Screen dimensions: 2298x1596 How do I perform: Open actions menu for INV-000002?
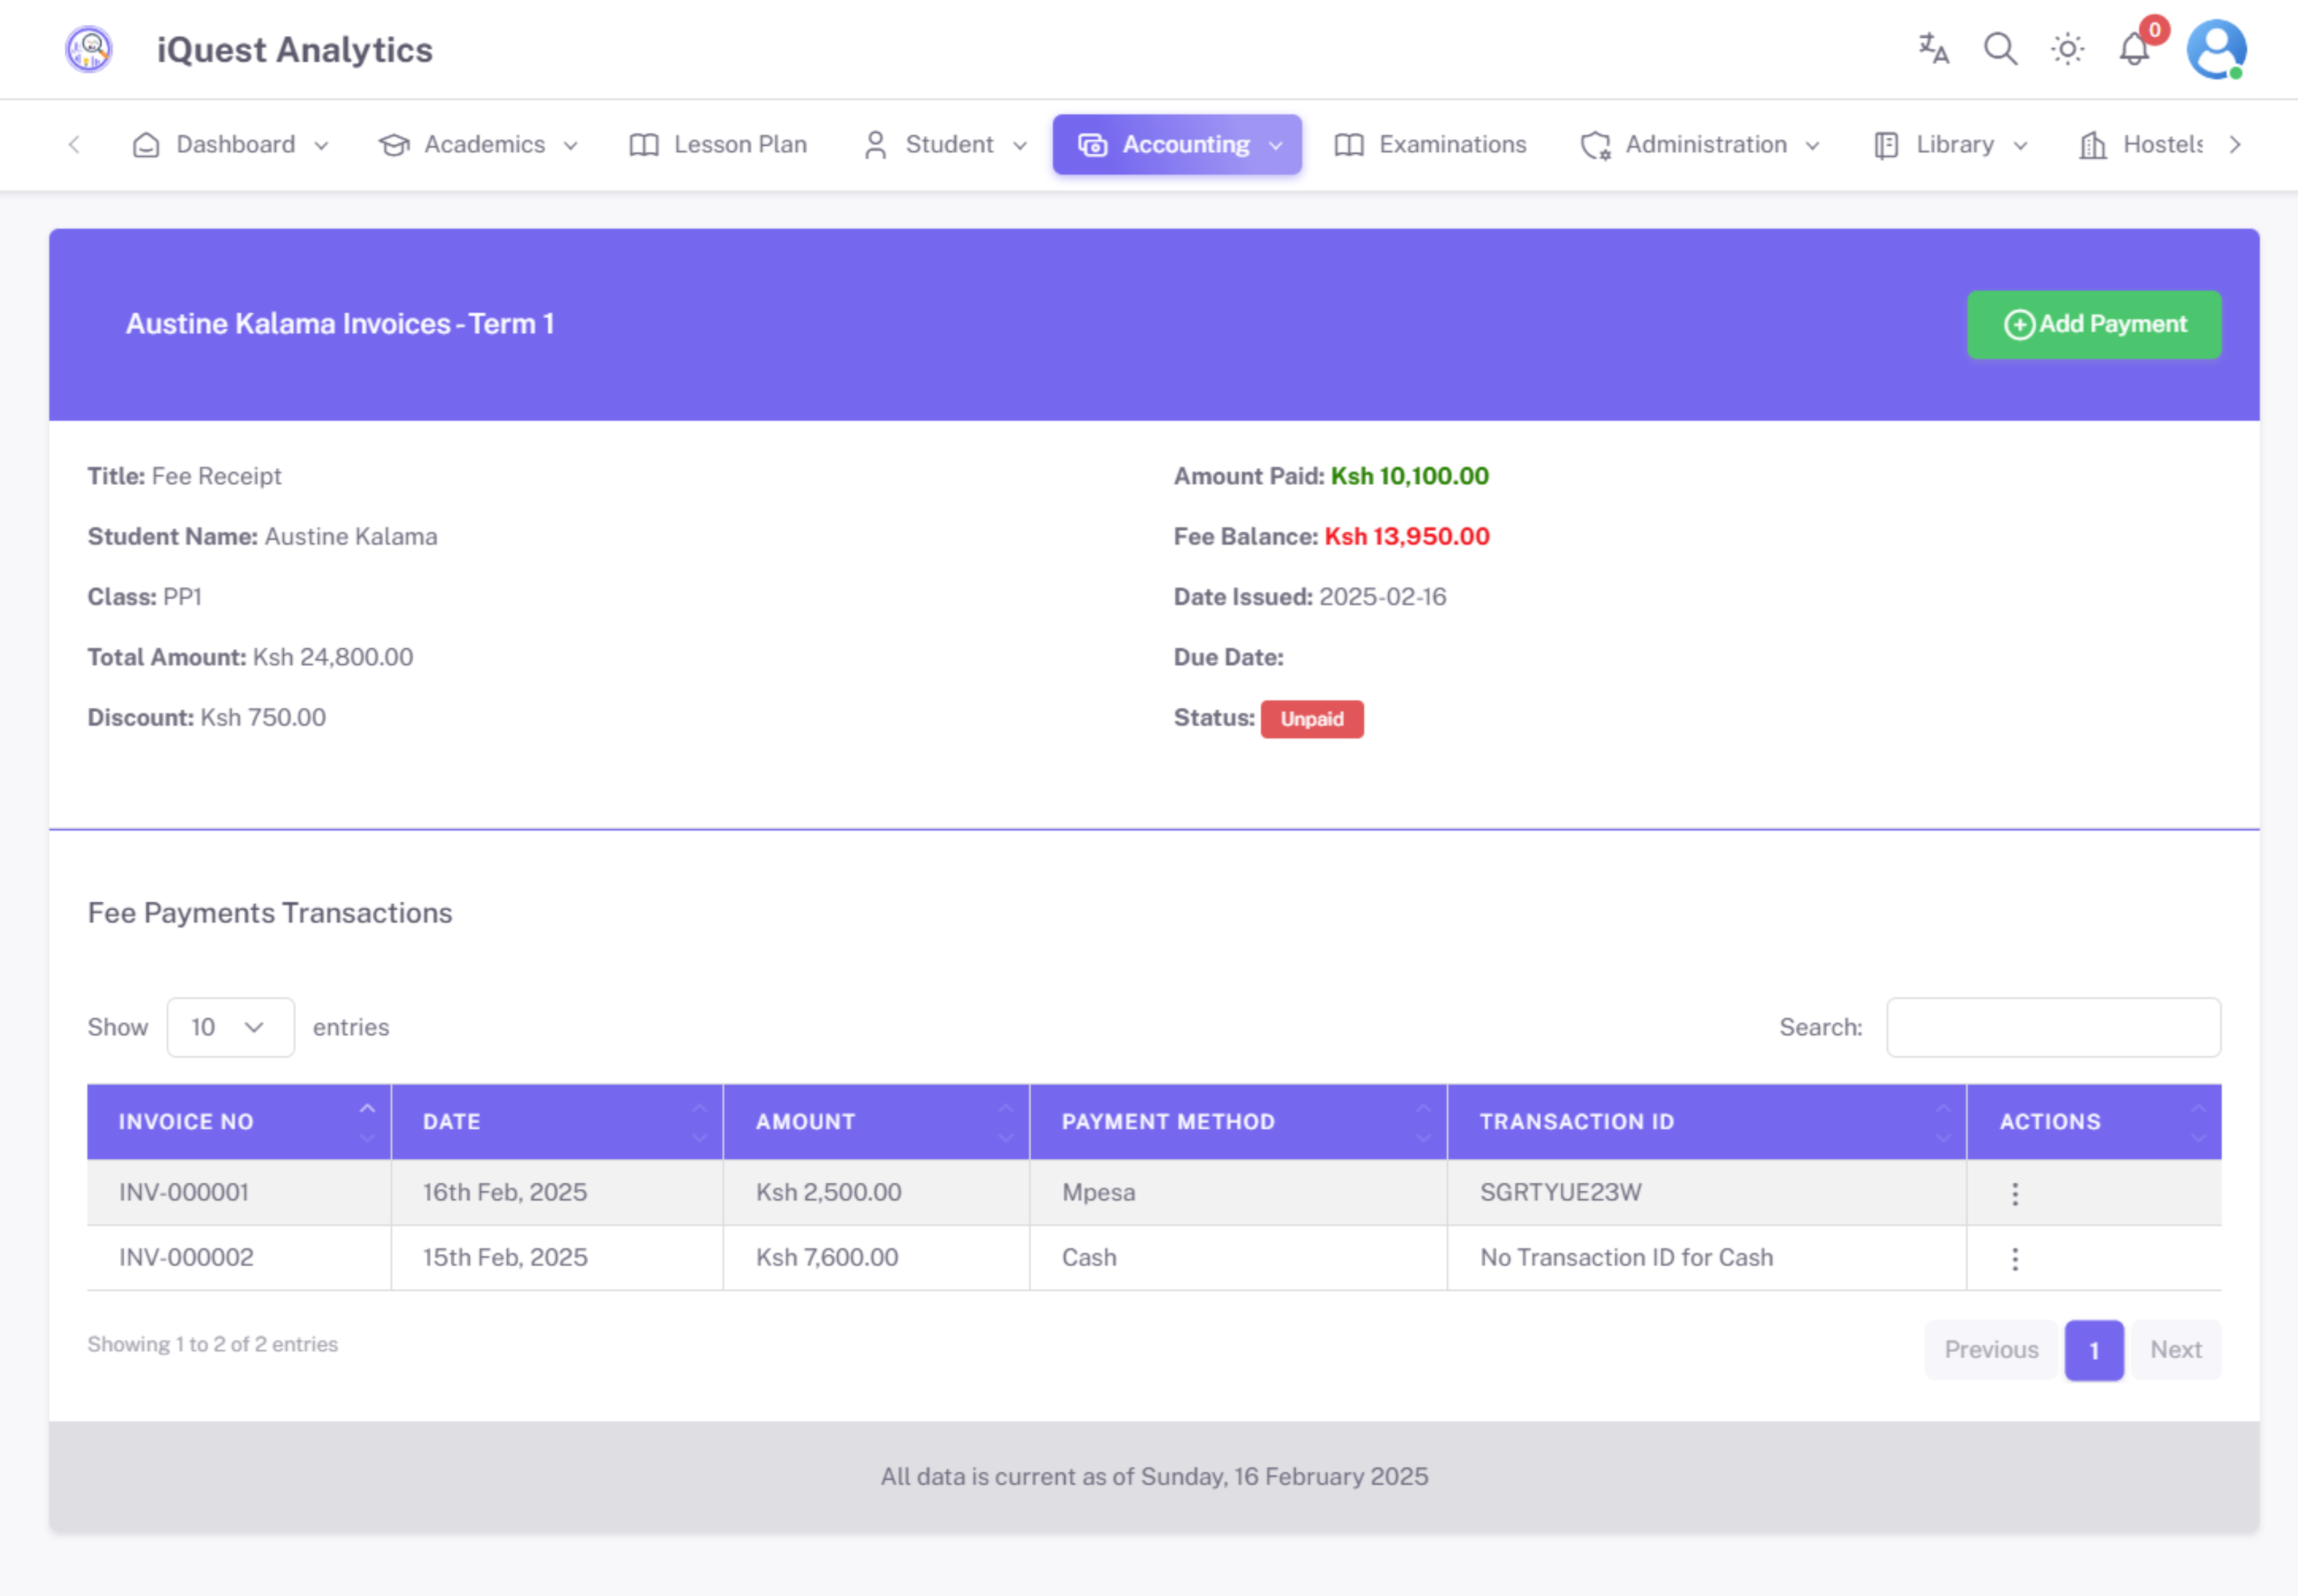pyautogui.click(x=2015, y=1258)
